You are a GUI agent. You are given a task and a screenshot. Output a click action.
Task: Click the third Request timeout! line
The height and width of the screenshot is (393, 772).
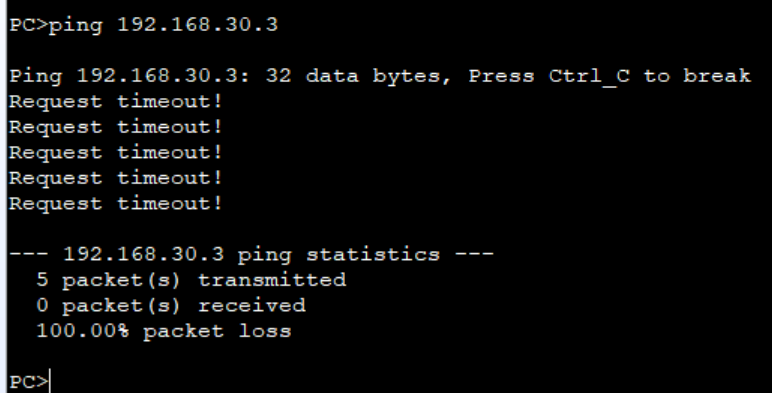(116, 153)
